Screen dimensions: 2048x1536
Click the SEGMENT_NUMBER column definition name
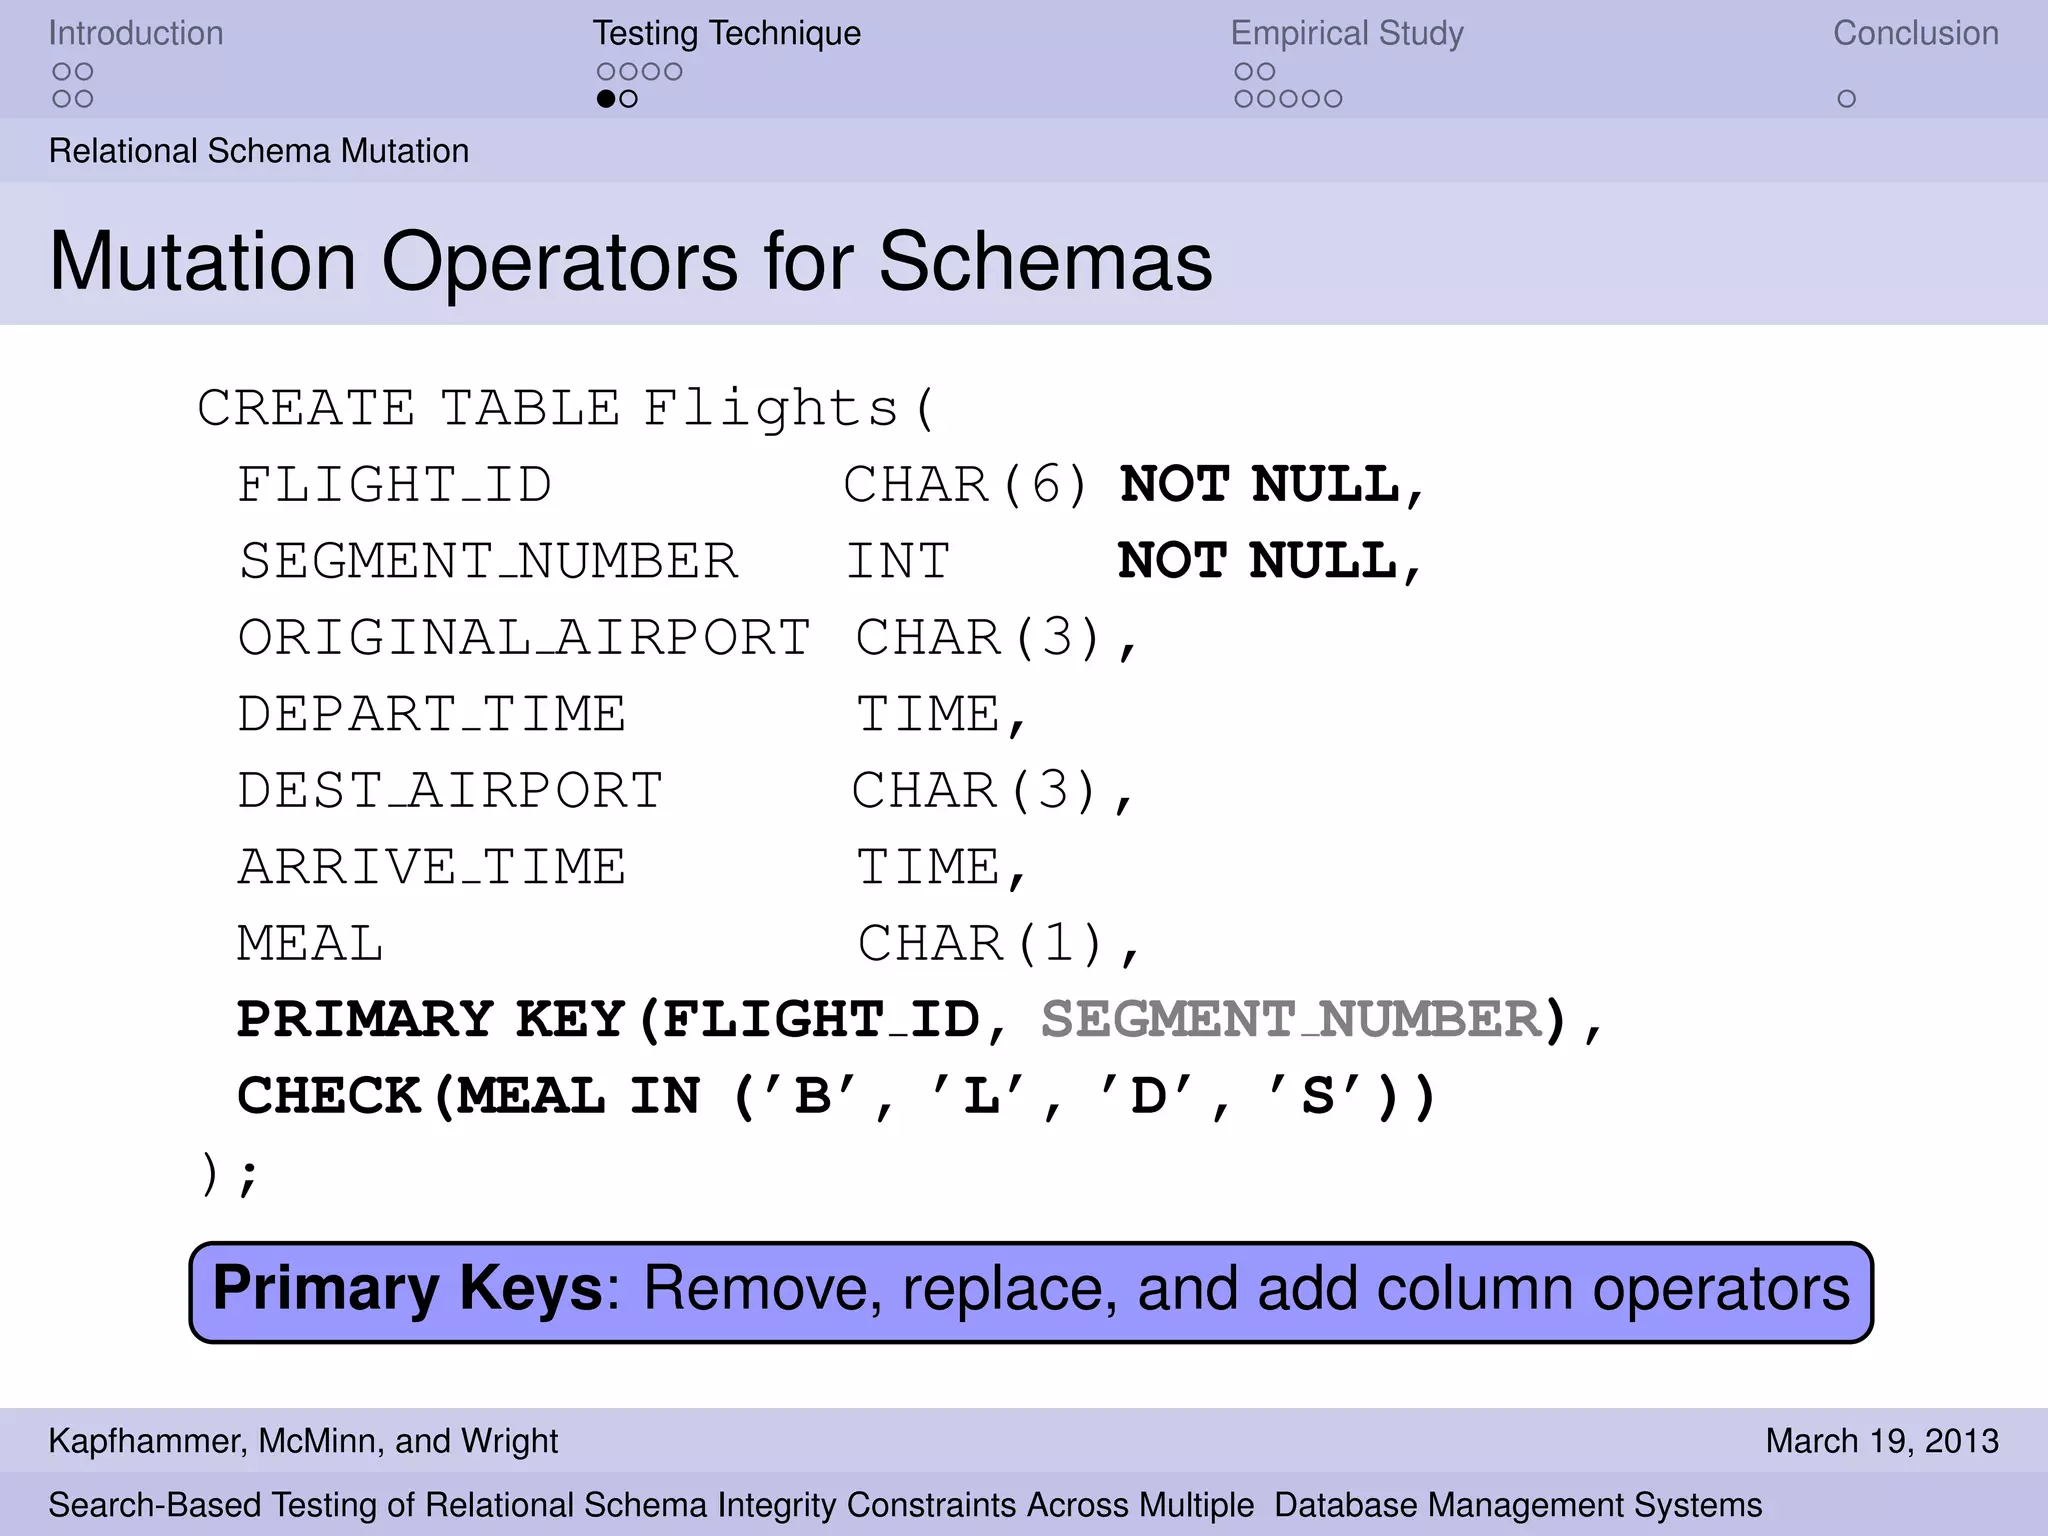coord(488,561)
